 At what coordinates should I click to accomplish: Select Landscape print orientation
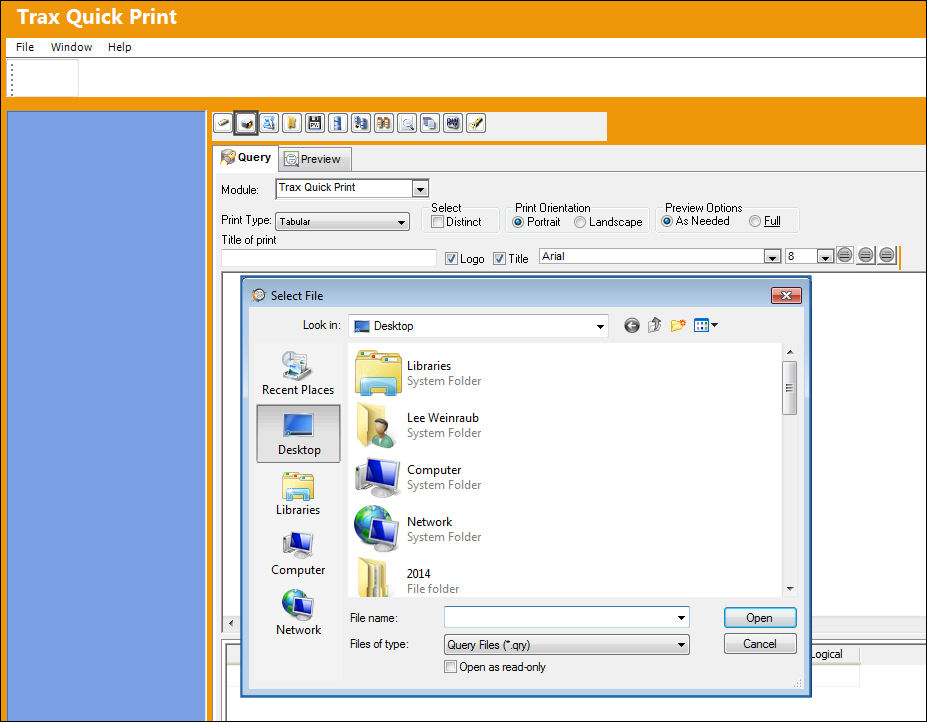pos(580,222)
